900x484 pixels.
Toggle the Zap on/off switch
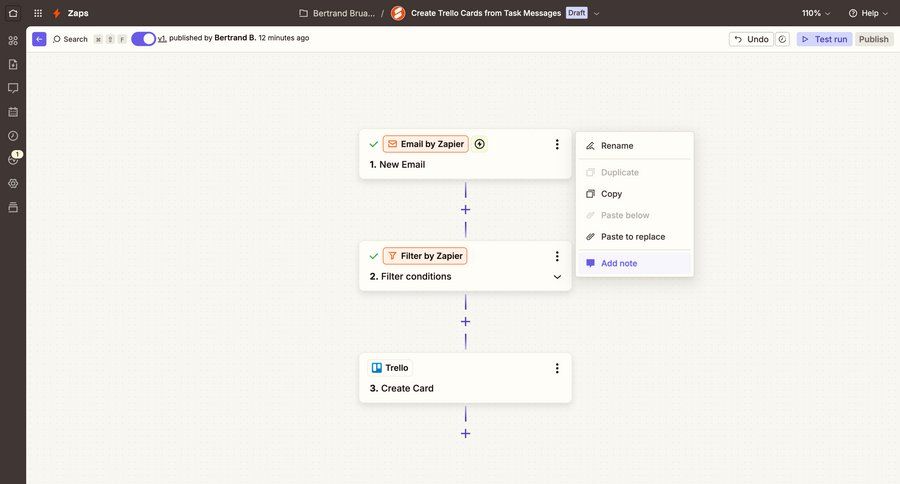pos(143,38)
